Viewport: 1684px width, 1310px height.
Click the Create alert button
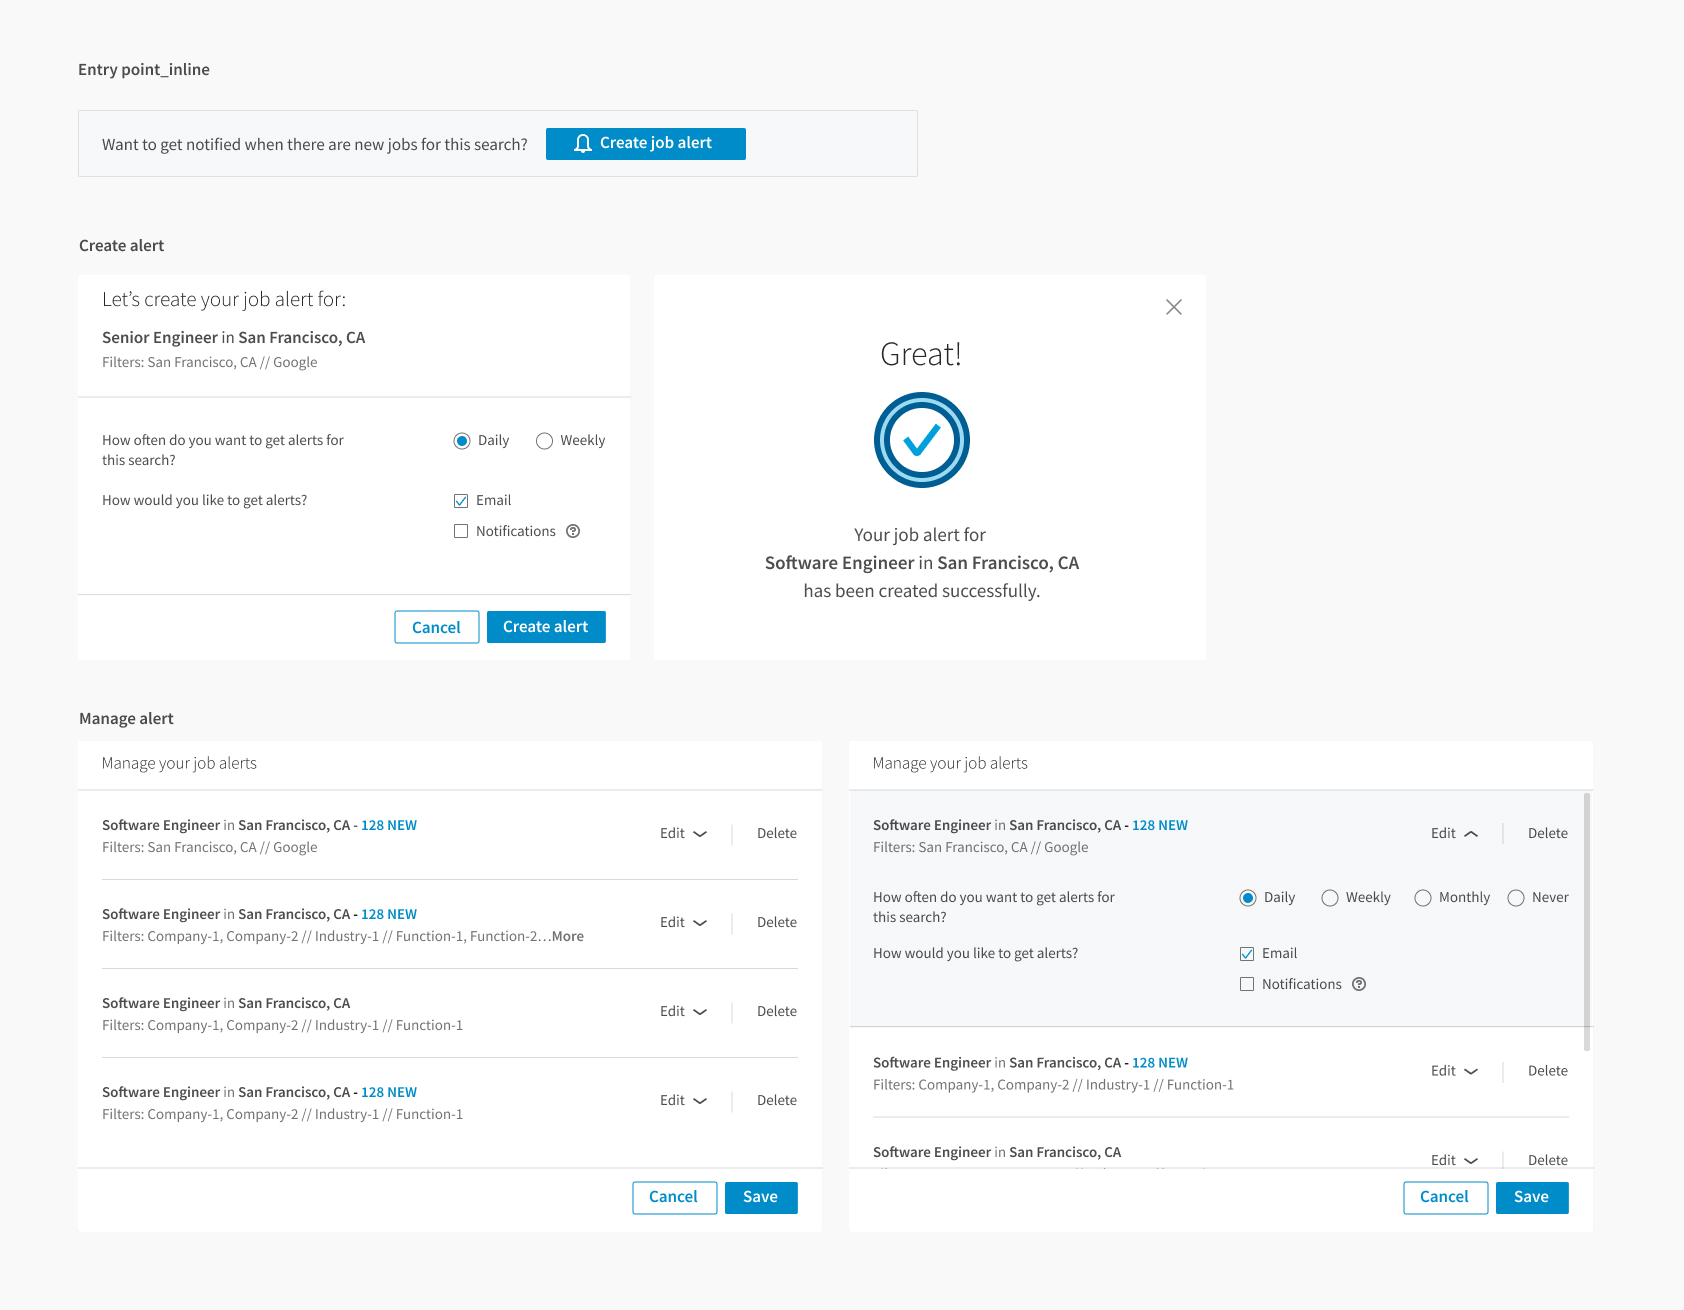(546, 627)
